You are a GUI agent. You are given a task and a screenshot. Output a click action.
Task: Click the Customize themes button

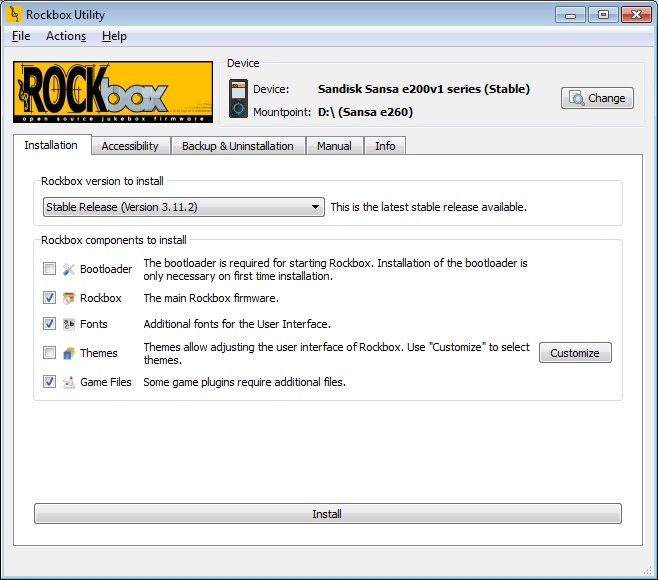coord(575,353)
